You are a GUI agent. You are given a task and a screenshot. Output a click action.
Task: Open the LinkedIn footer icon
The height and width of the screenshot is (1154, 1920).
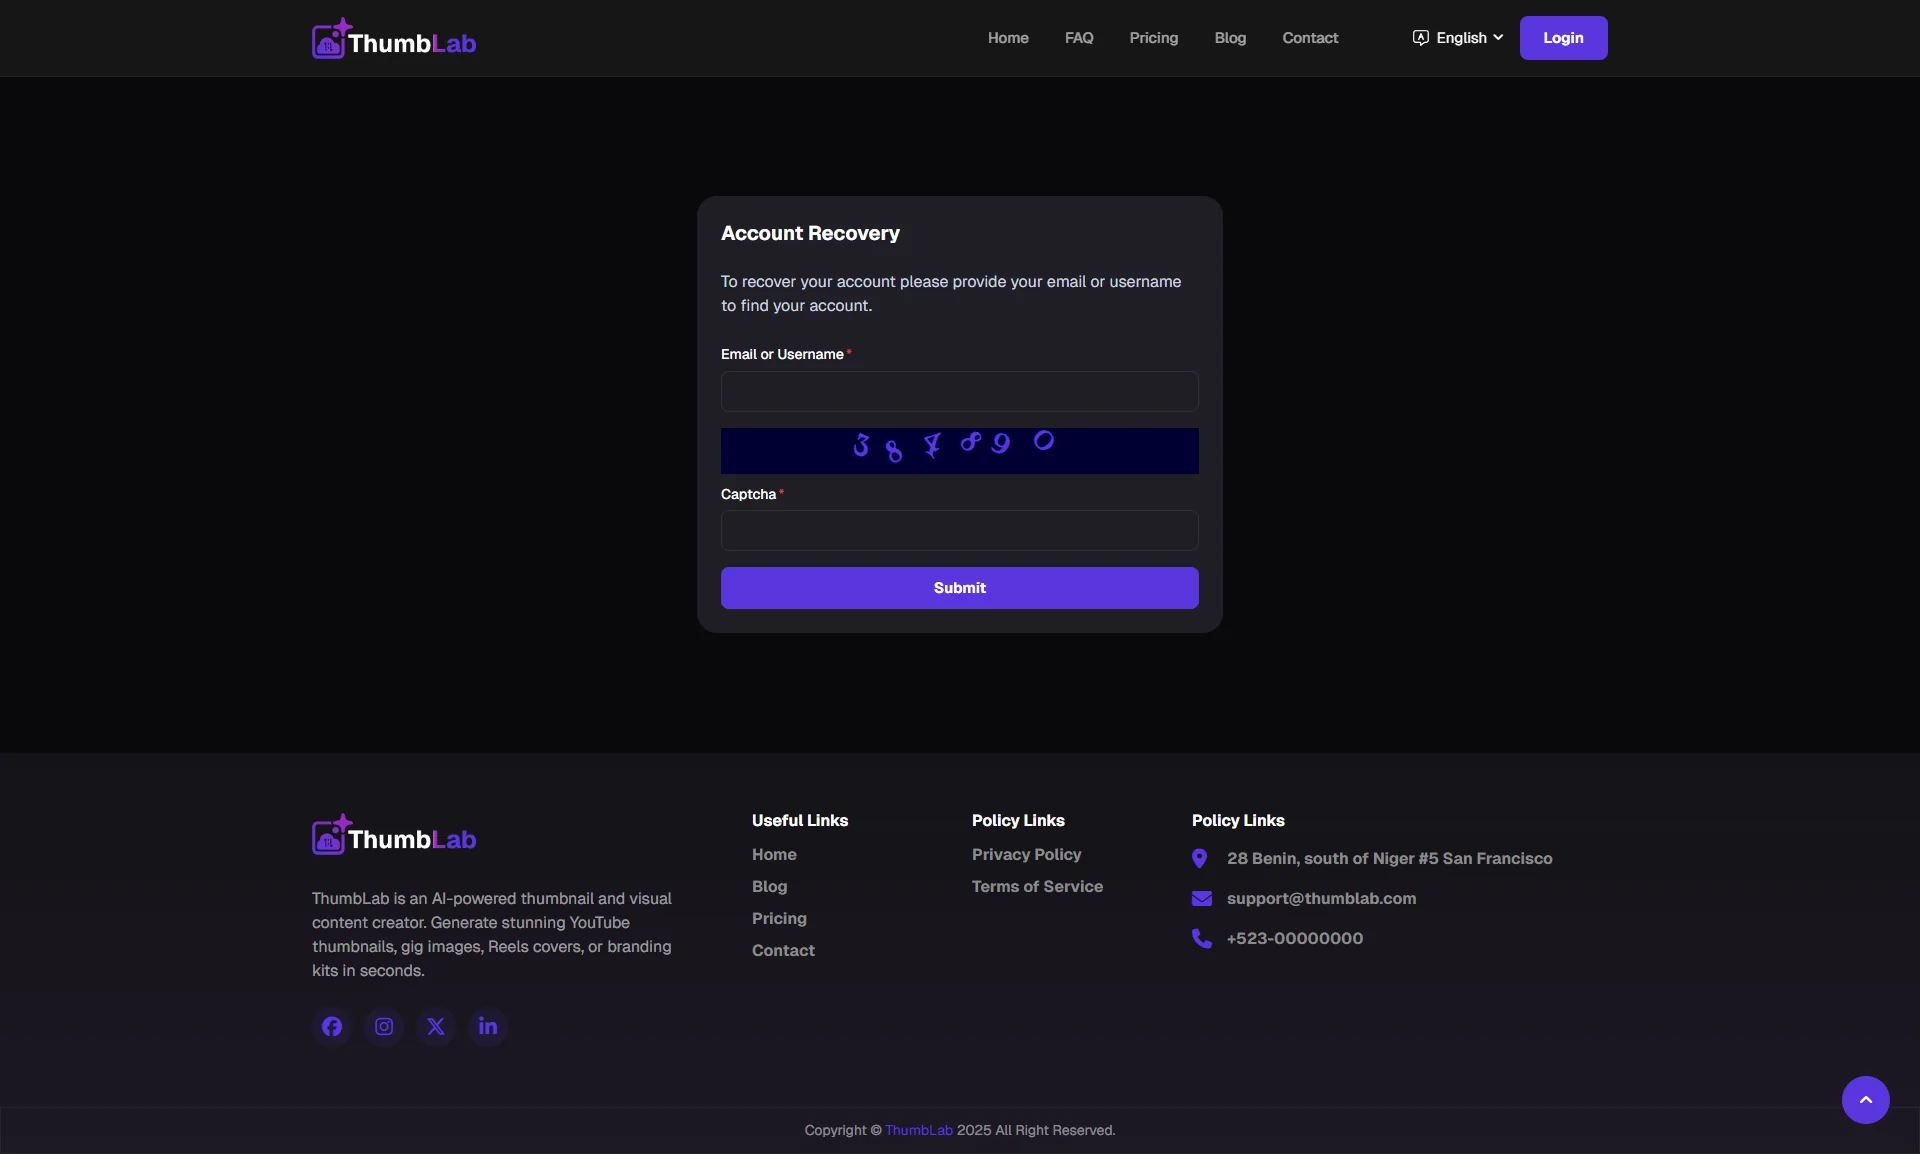point(488,1026)
